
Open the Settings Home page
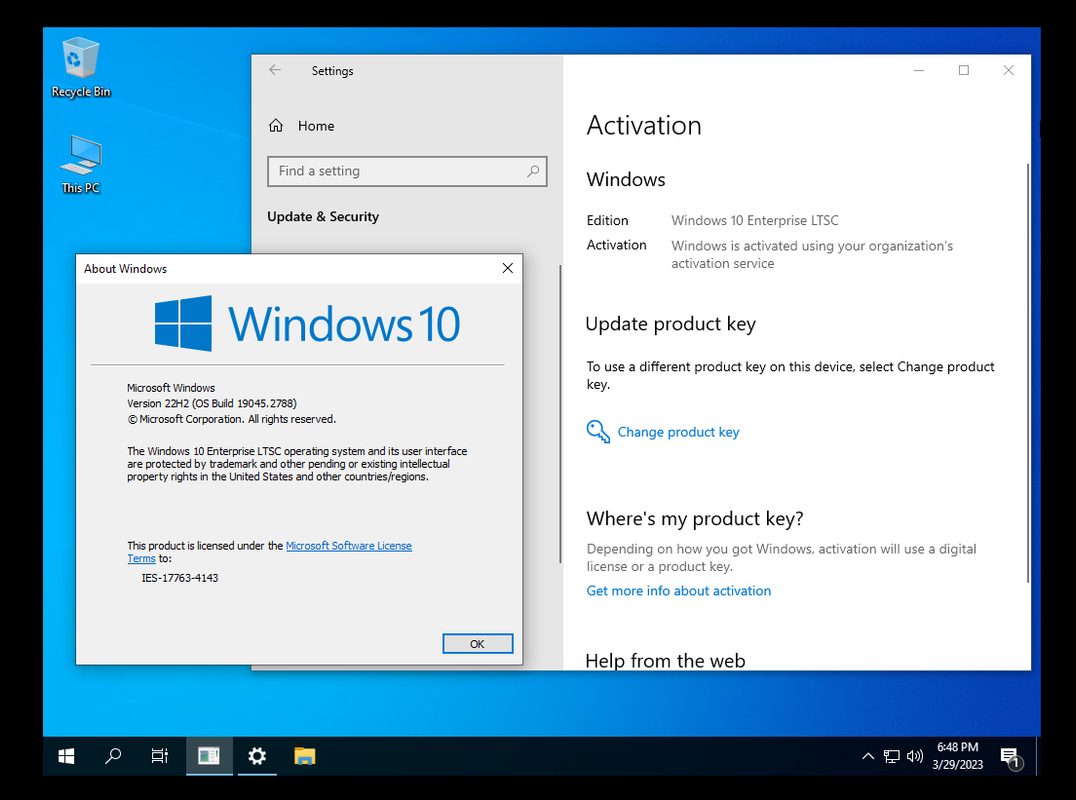(x=302, y=126)
